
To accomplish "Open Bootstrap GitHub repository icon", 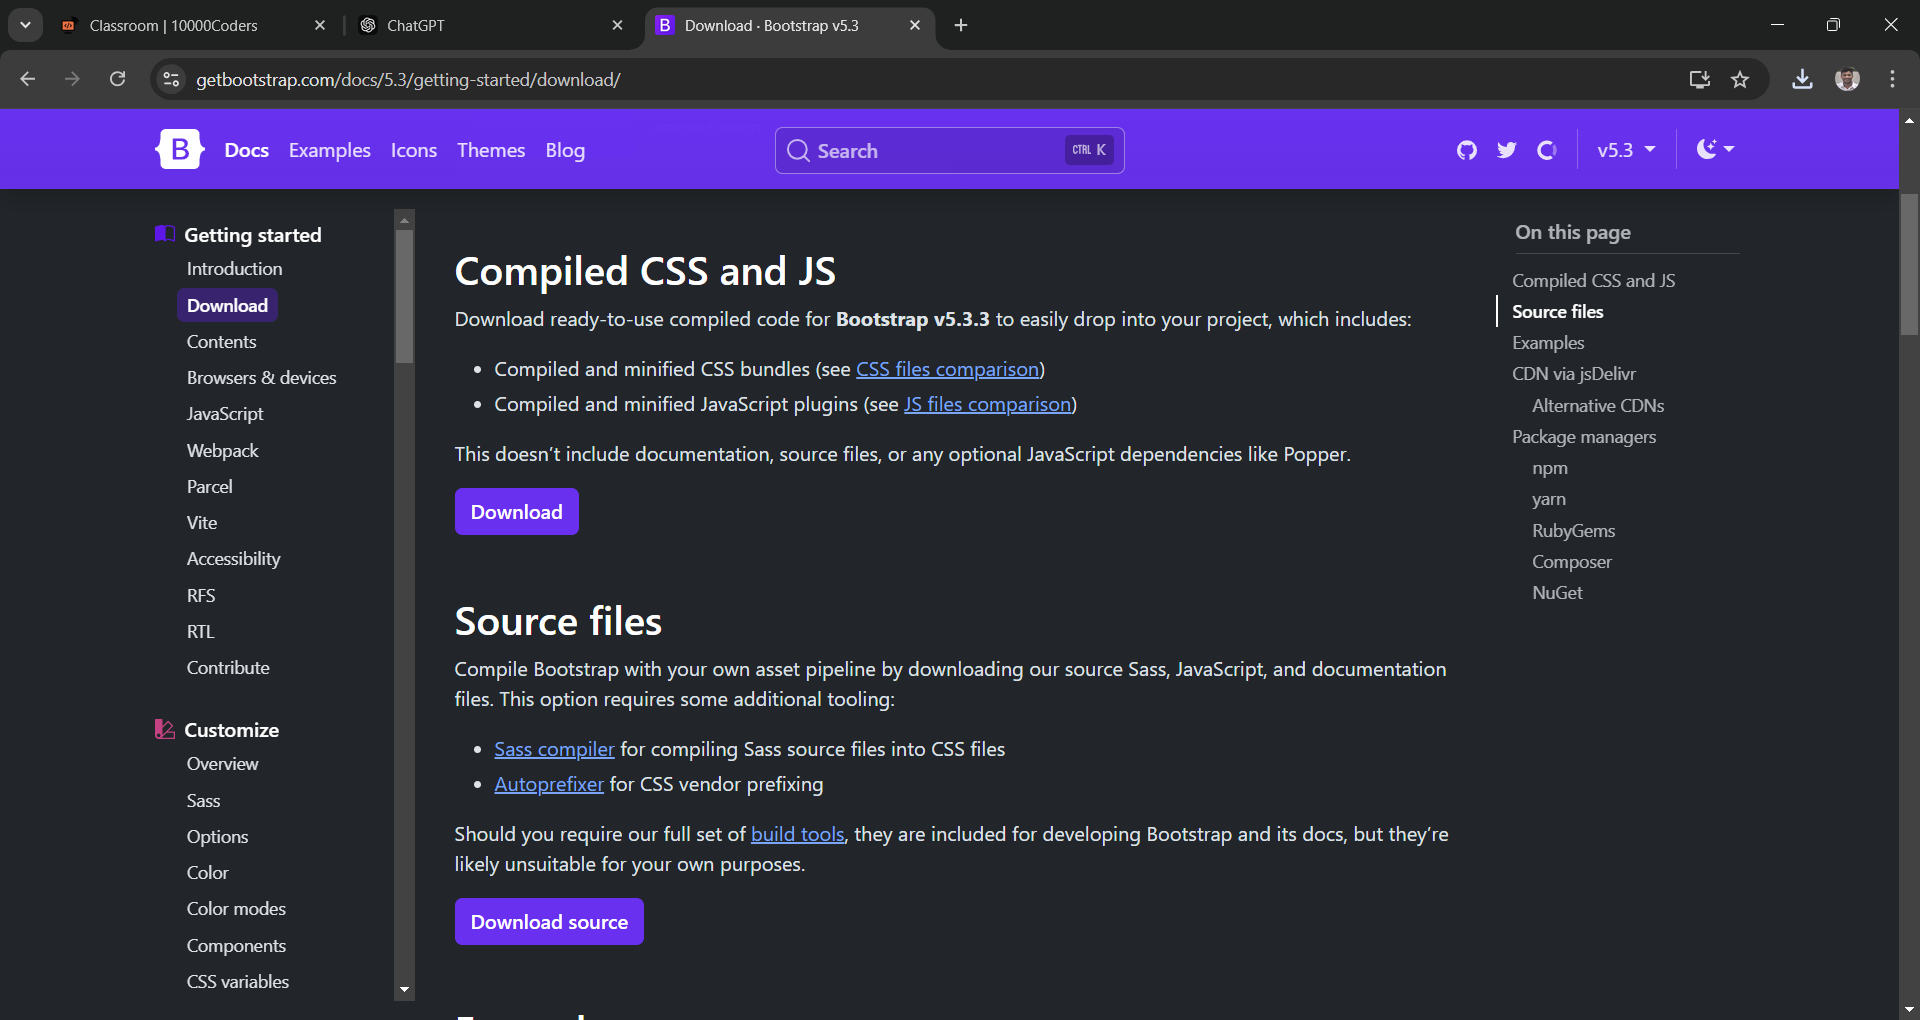I will 1466,150.
